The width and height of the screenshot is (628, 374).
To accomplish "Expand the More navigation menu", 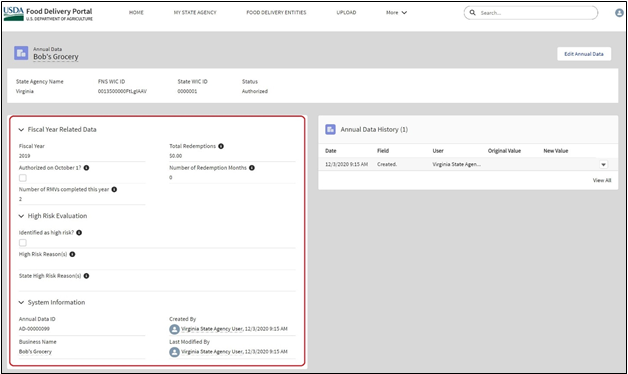I will coord(396,13).
